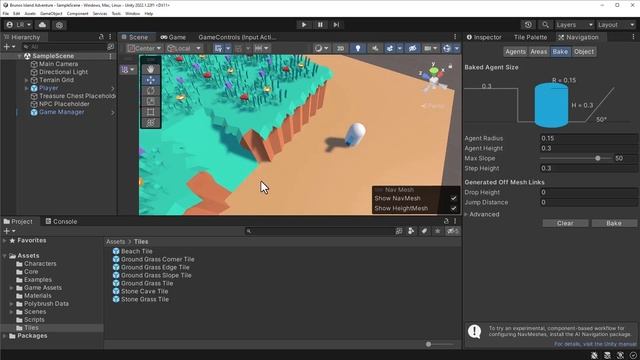Toggle Show NavMesh checkbox

pyautogui.click(x=453, y=198)
